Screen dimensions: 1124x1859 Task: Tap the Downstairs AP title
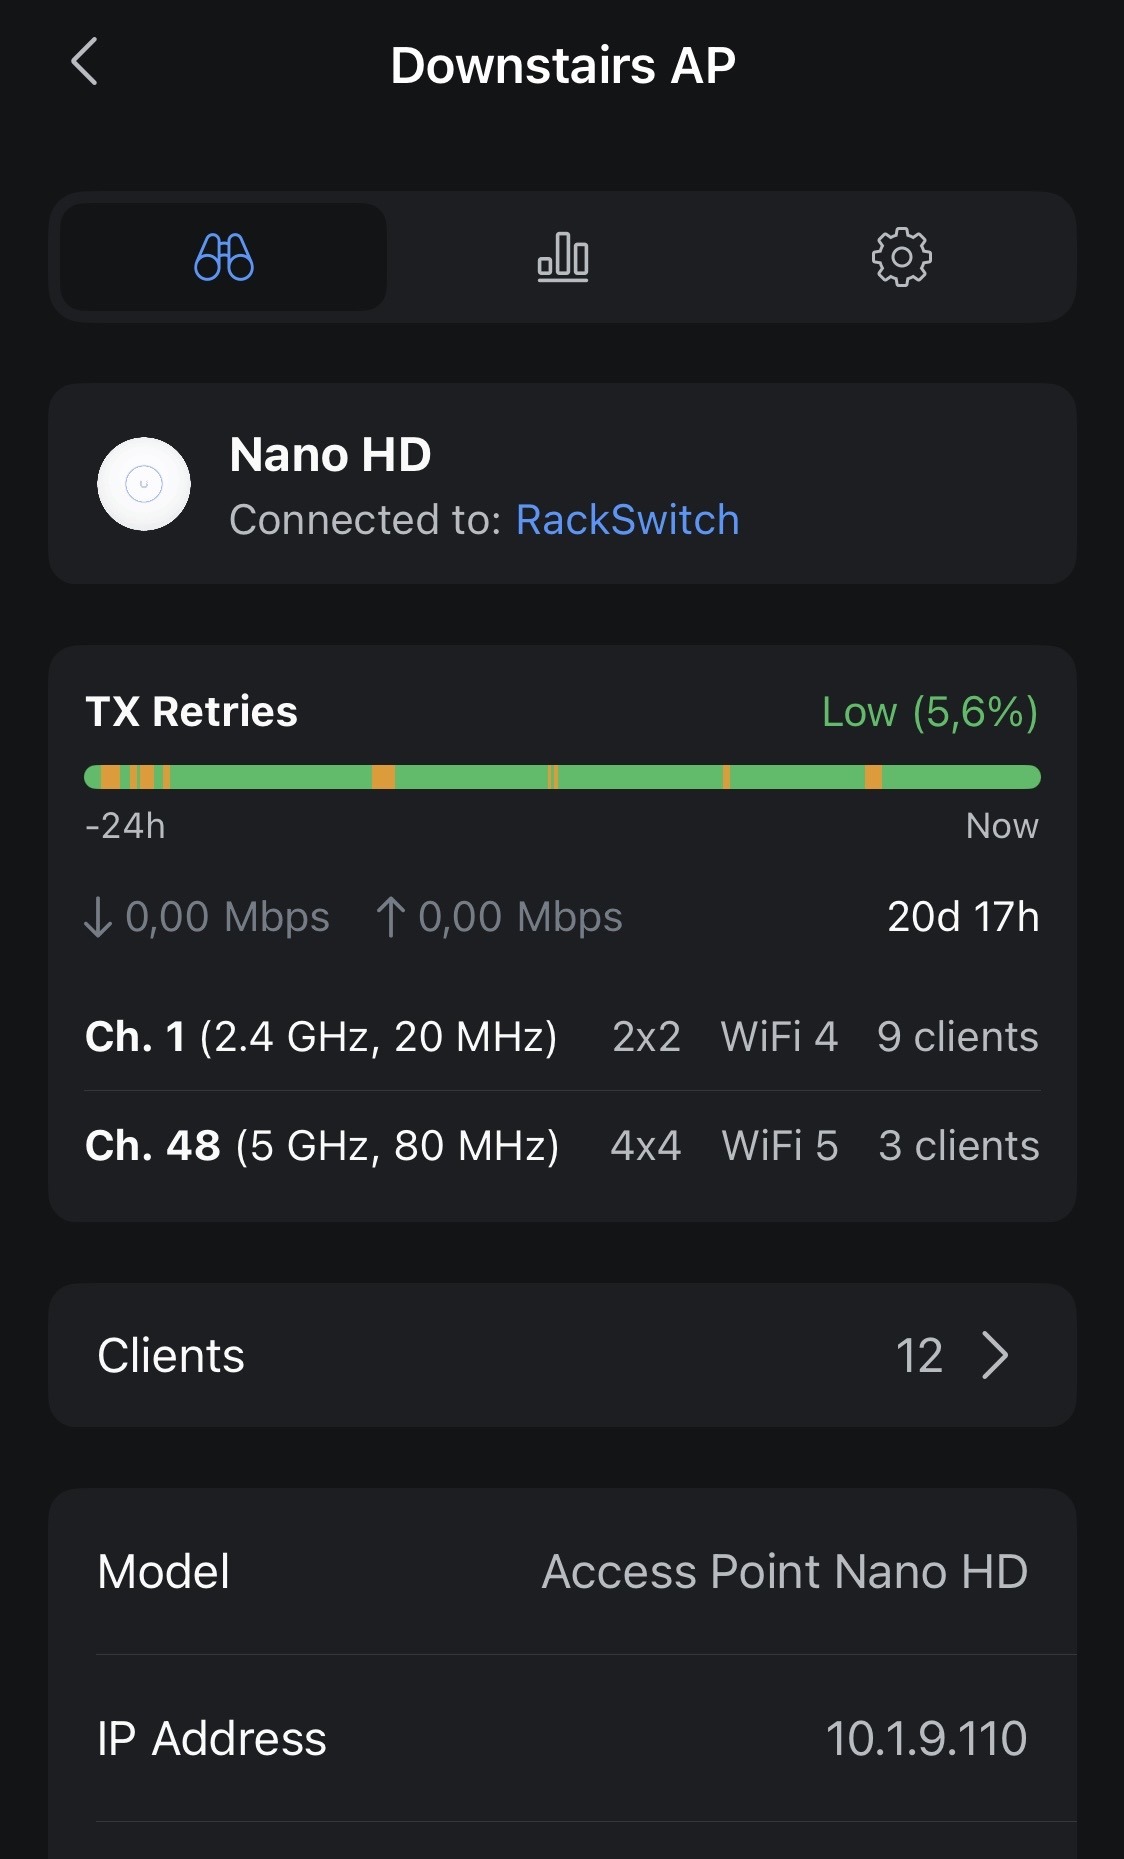[562, 66]
